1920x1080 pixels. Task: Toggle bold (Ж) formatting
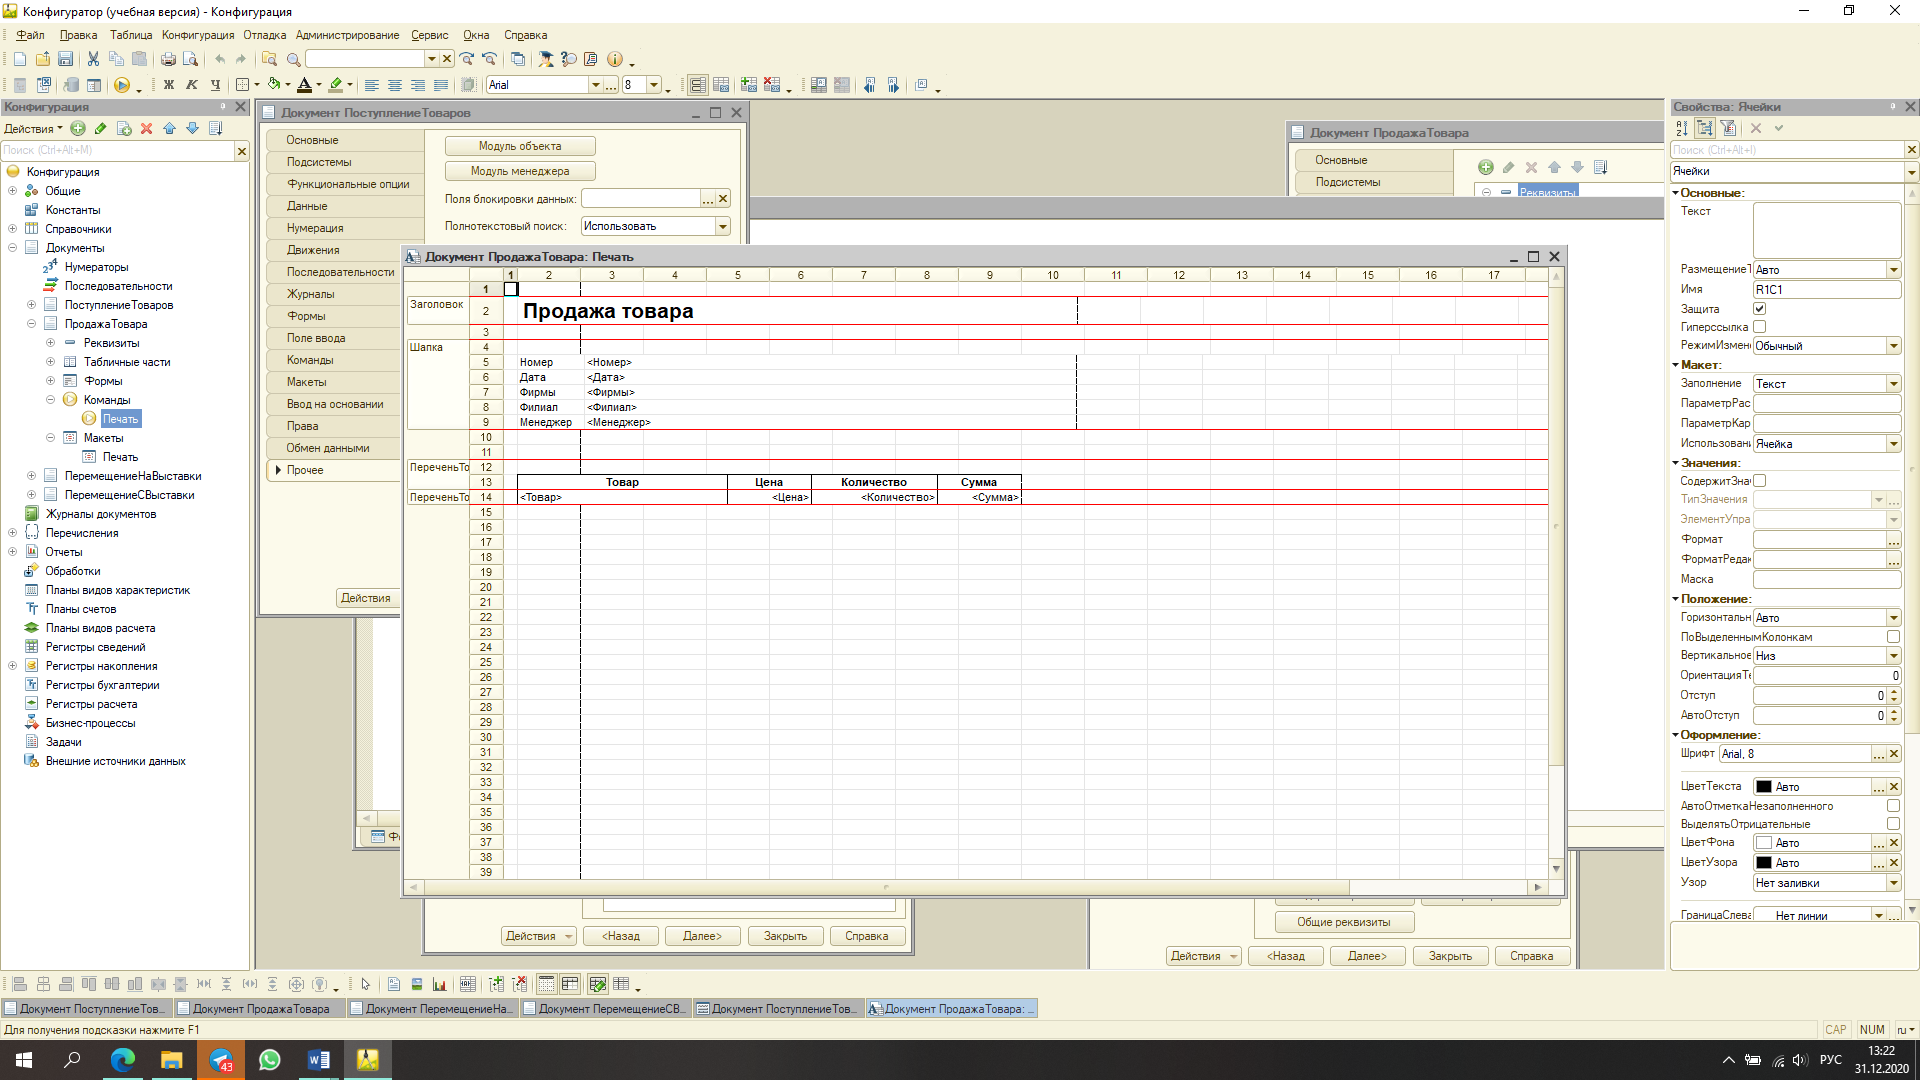[x=169, y=85]
